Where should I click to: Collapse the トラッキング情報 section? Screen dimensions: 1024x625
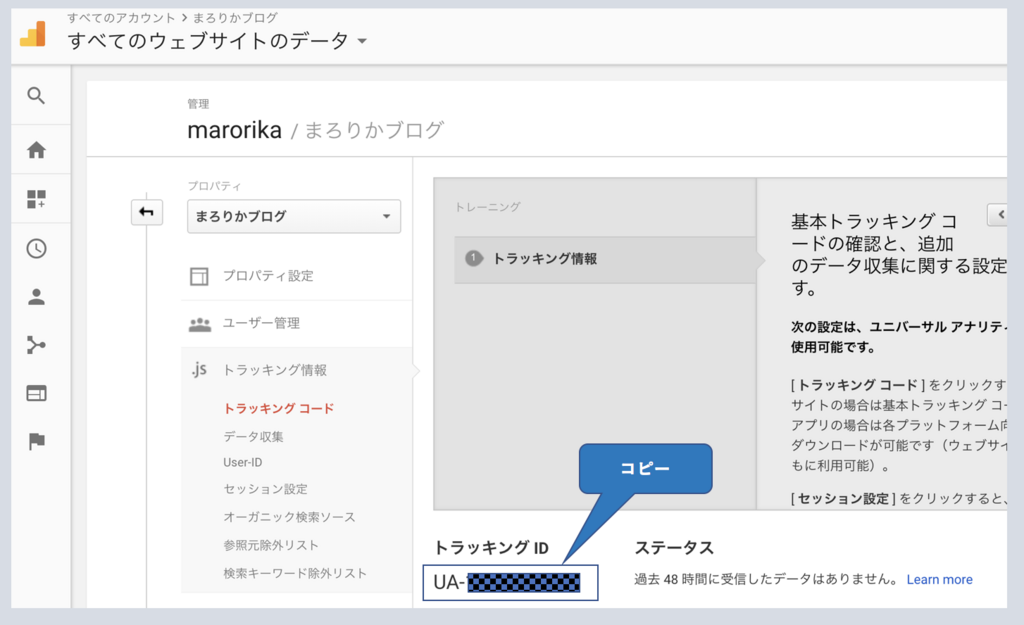274,370
